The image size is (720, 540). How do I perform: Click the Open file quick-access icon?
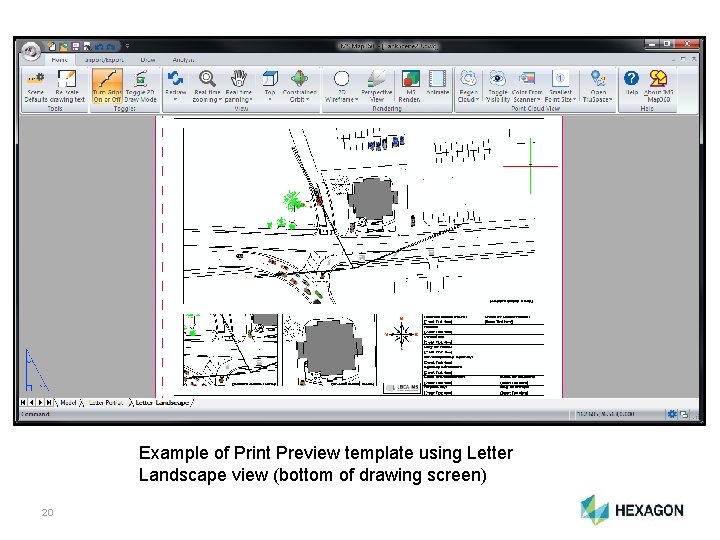(63, 46)
